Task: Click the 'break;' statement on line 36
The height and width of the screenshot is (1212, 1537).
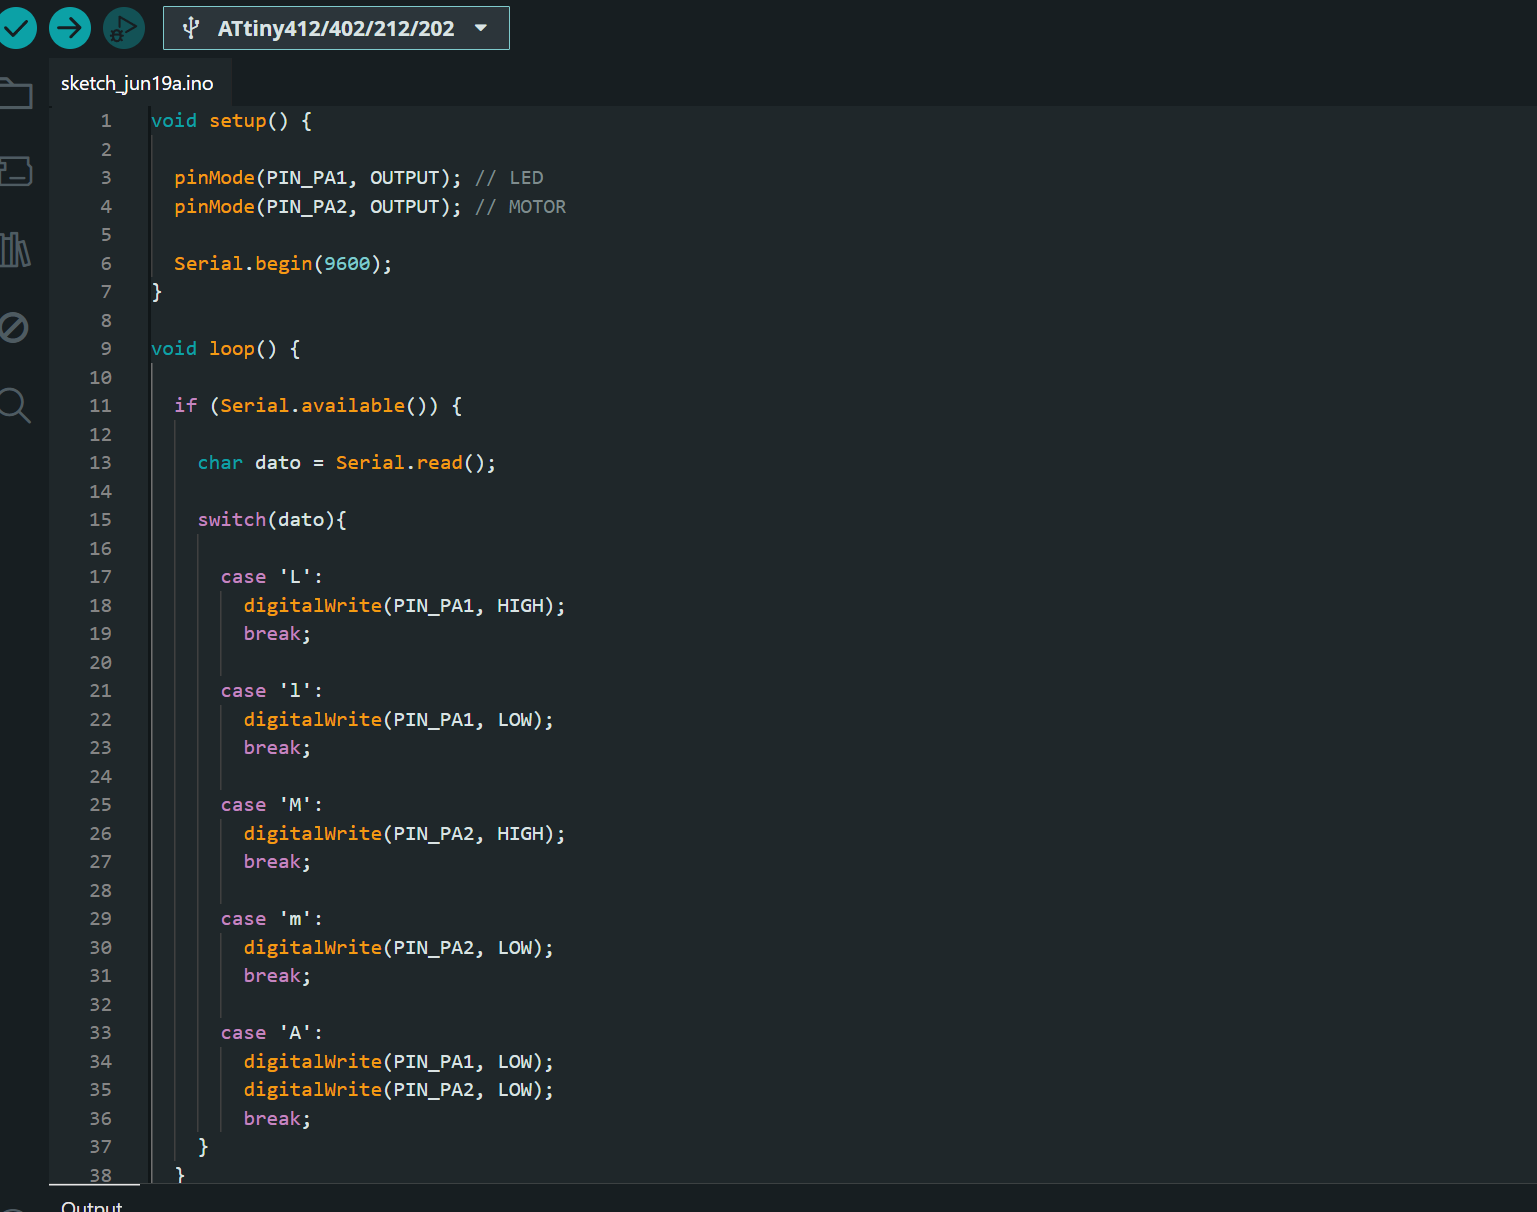Action: pyautogui.click(x=278, y=1119)
